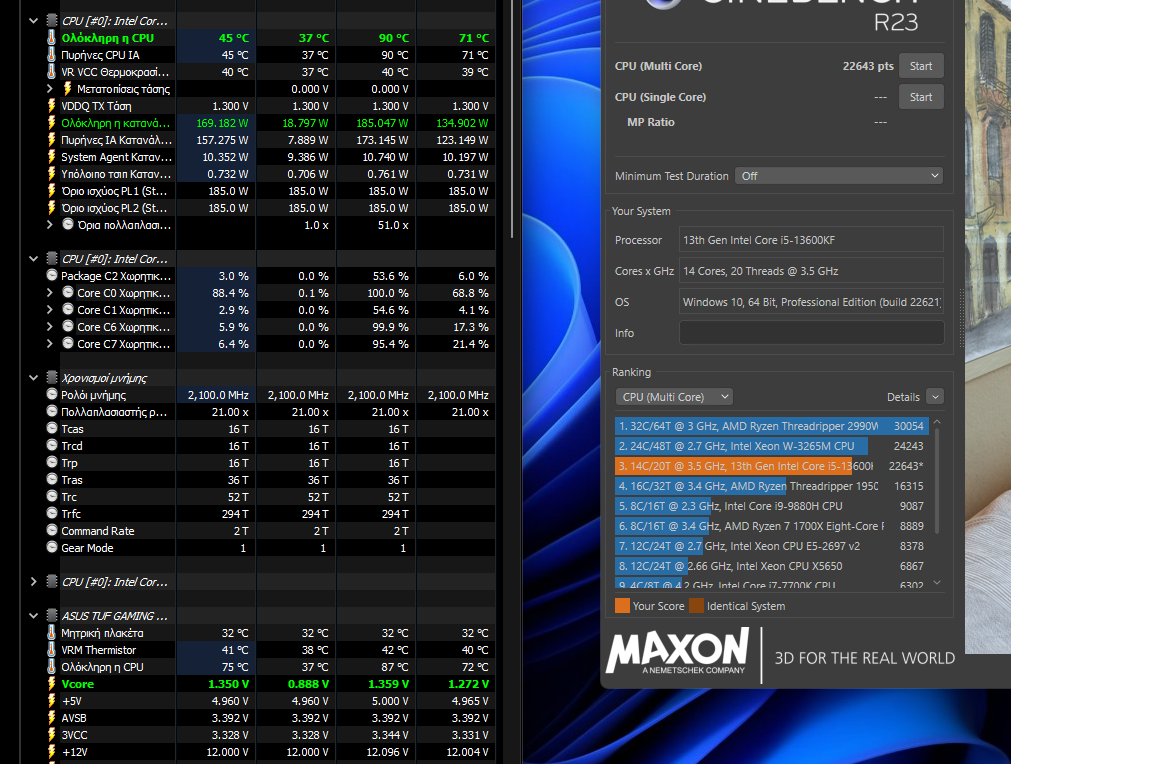Start the CPU (Multi Core) benchmark

921,66
